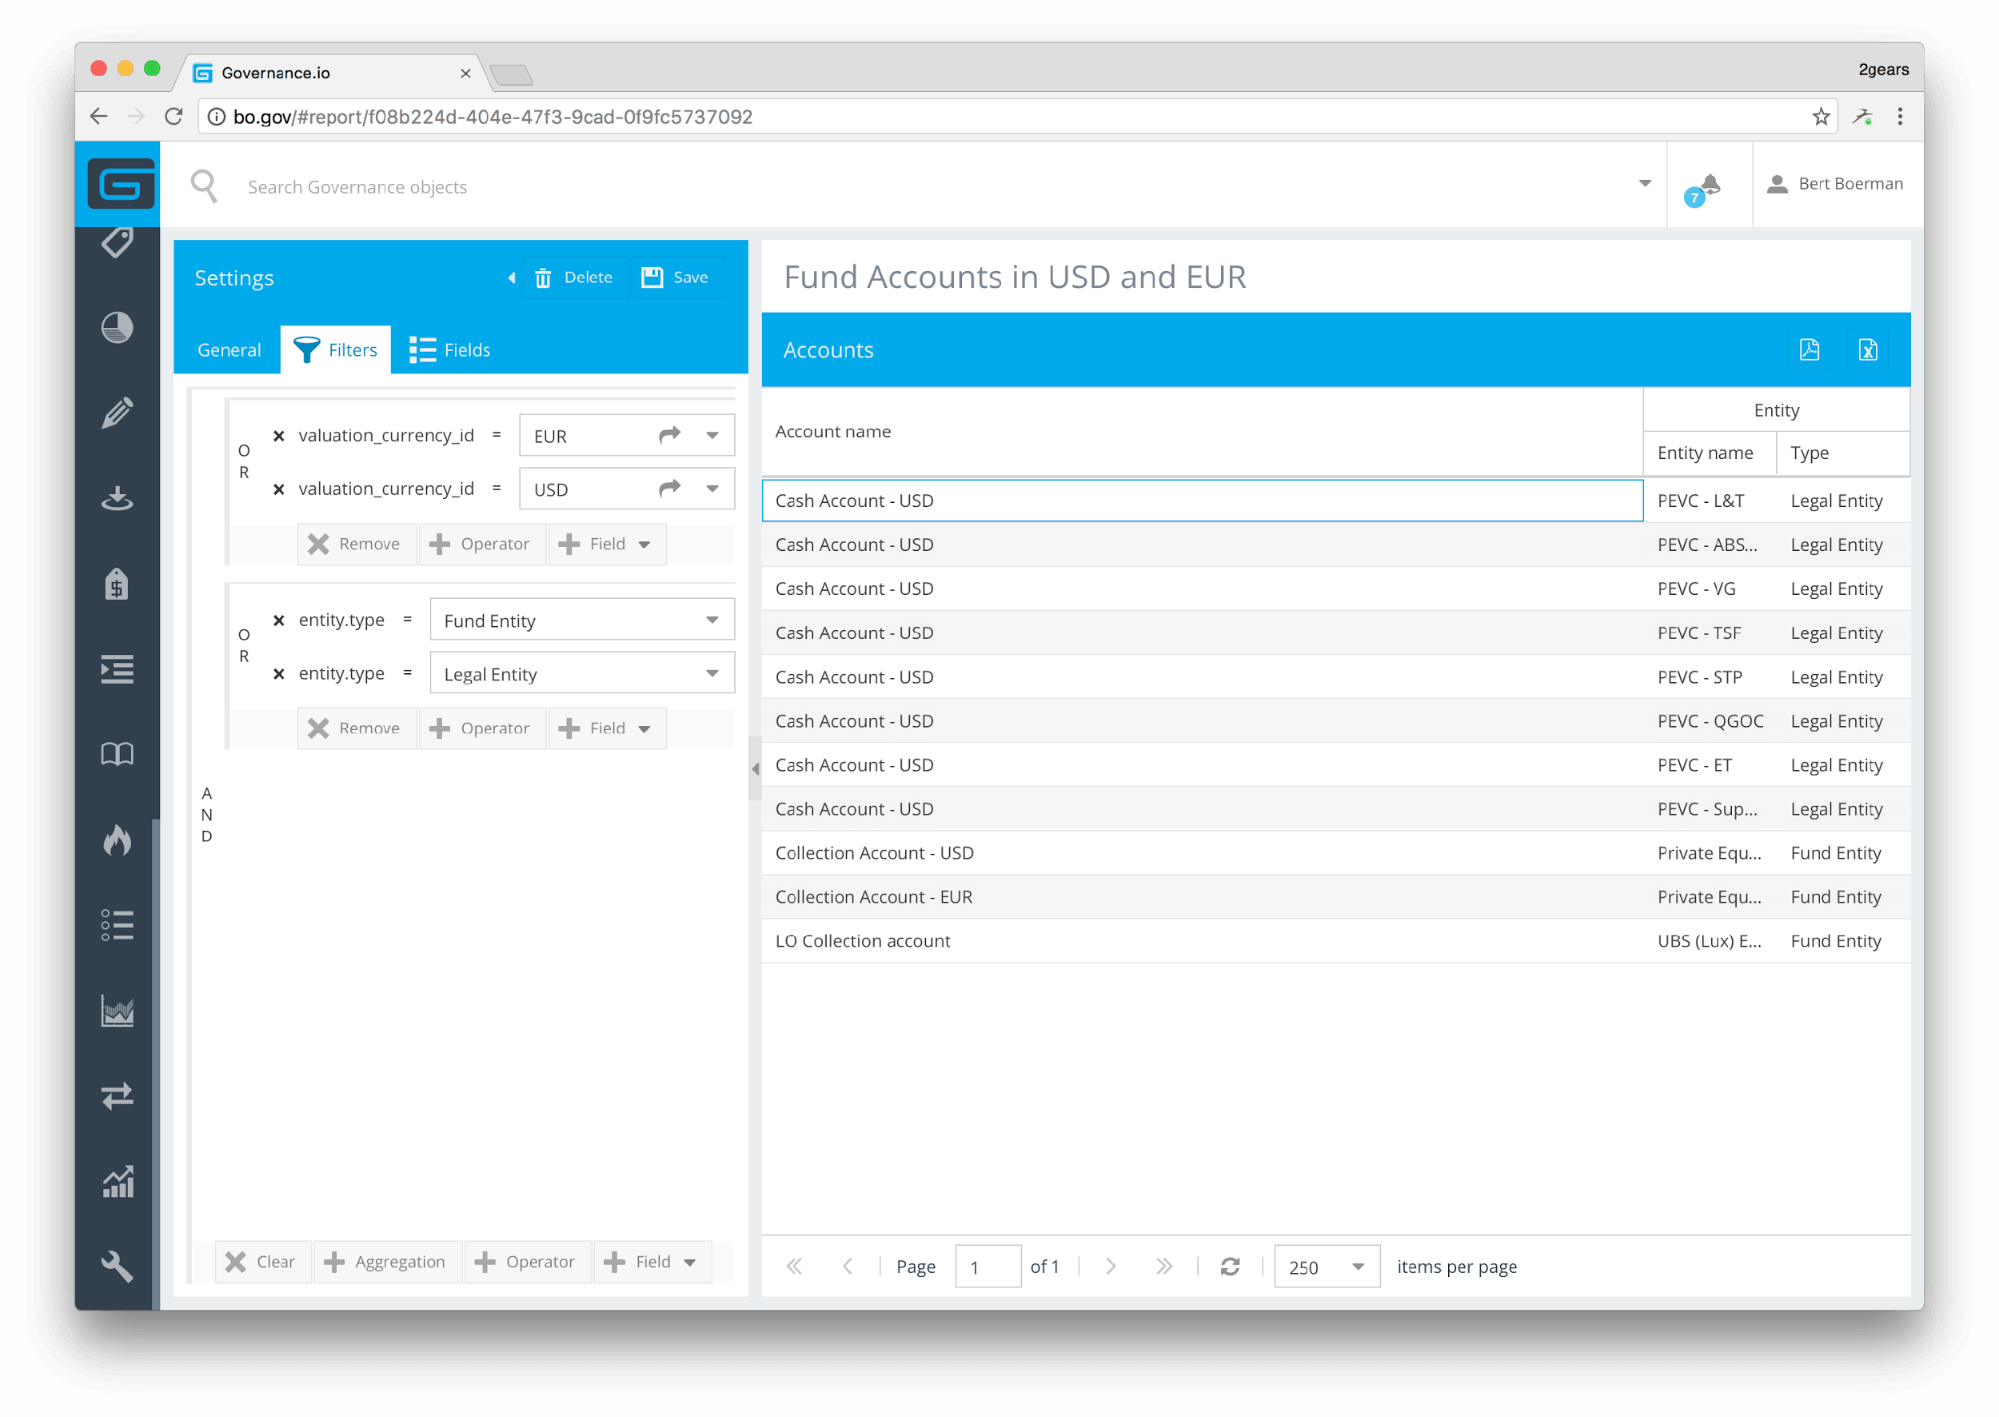1999x1417 pixels.
Task: Open the wrench tools sidebar icon
Action: point(117,1266)
